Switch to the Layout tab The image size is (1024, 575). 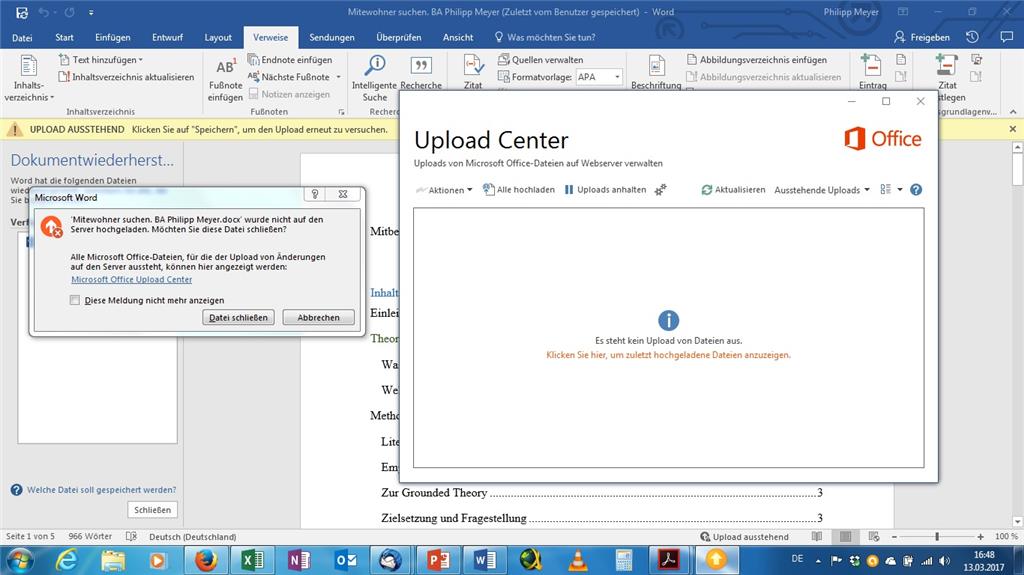point(217,37)
